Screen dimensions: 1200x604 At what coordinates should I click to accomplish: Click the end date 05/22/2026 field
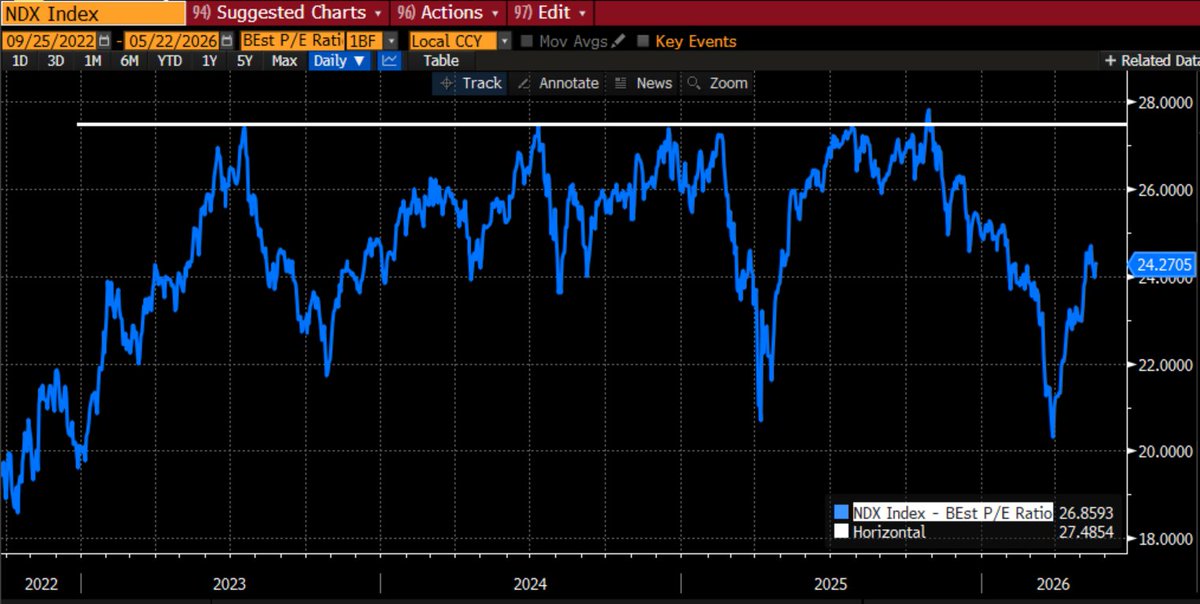coord(172,41)
